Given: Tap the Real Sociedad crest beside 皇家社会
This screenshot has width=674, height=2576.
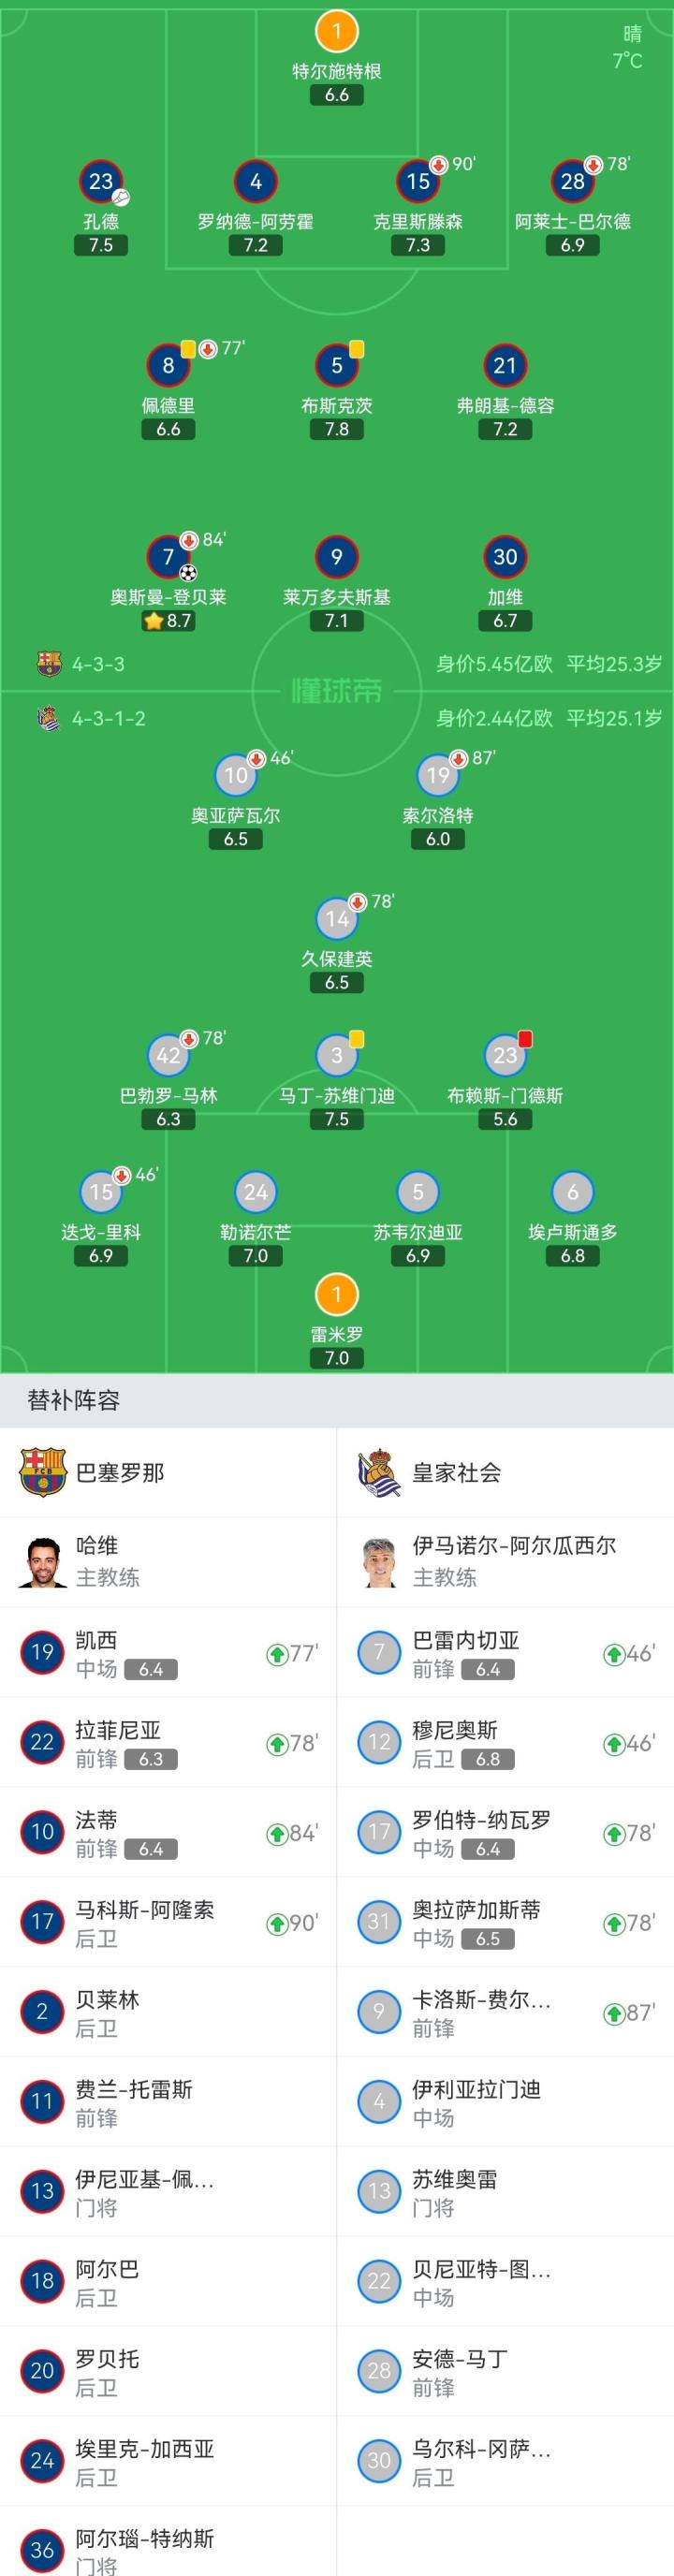Looking at the screenshot, I should pos(378,1472).
